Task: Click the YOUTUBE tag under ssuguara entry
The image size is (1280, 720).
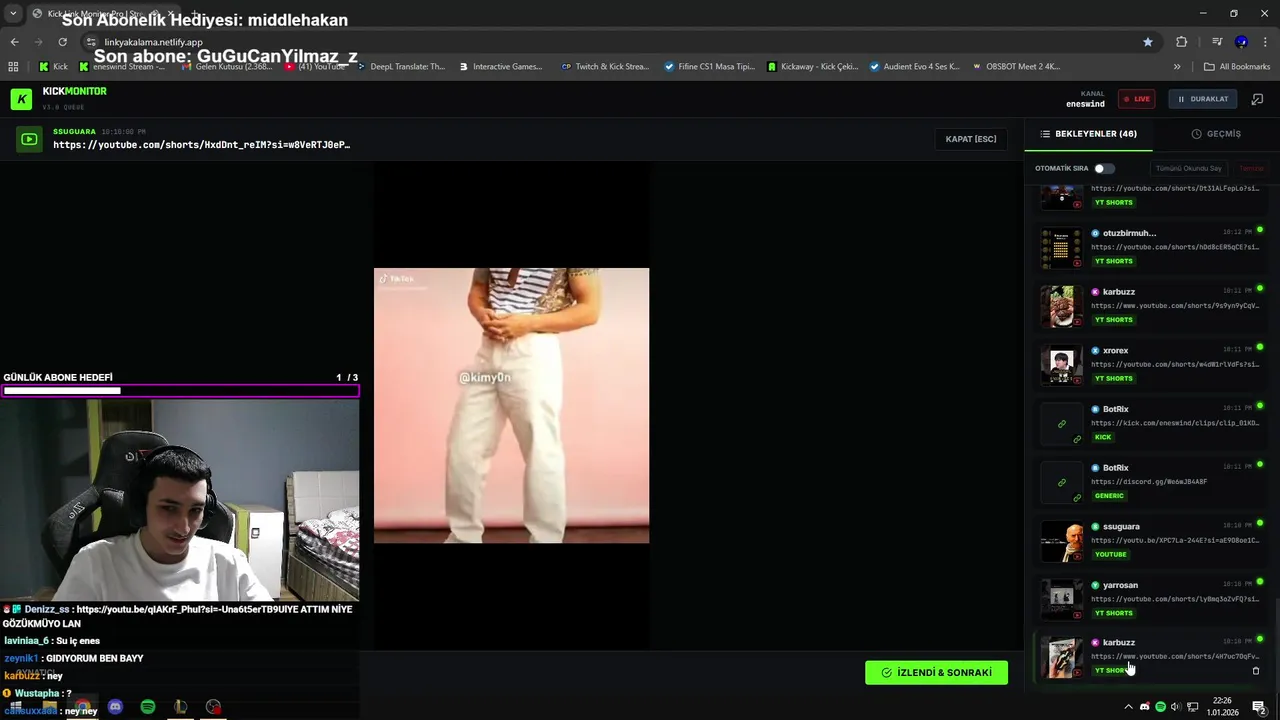Action: [x=1110, y=554]
